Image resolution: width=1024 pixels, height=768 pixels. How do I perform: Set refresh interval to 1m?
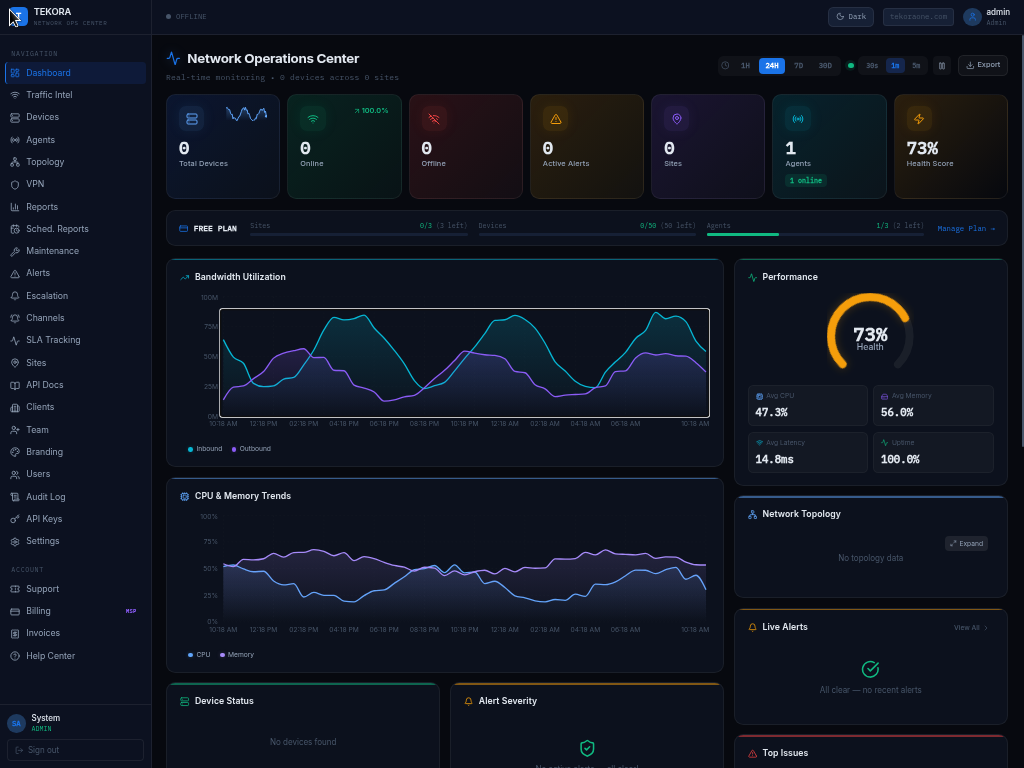pyautogui.click(x=895, y=65)
